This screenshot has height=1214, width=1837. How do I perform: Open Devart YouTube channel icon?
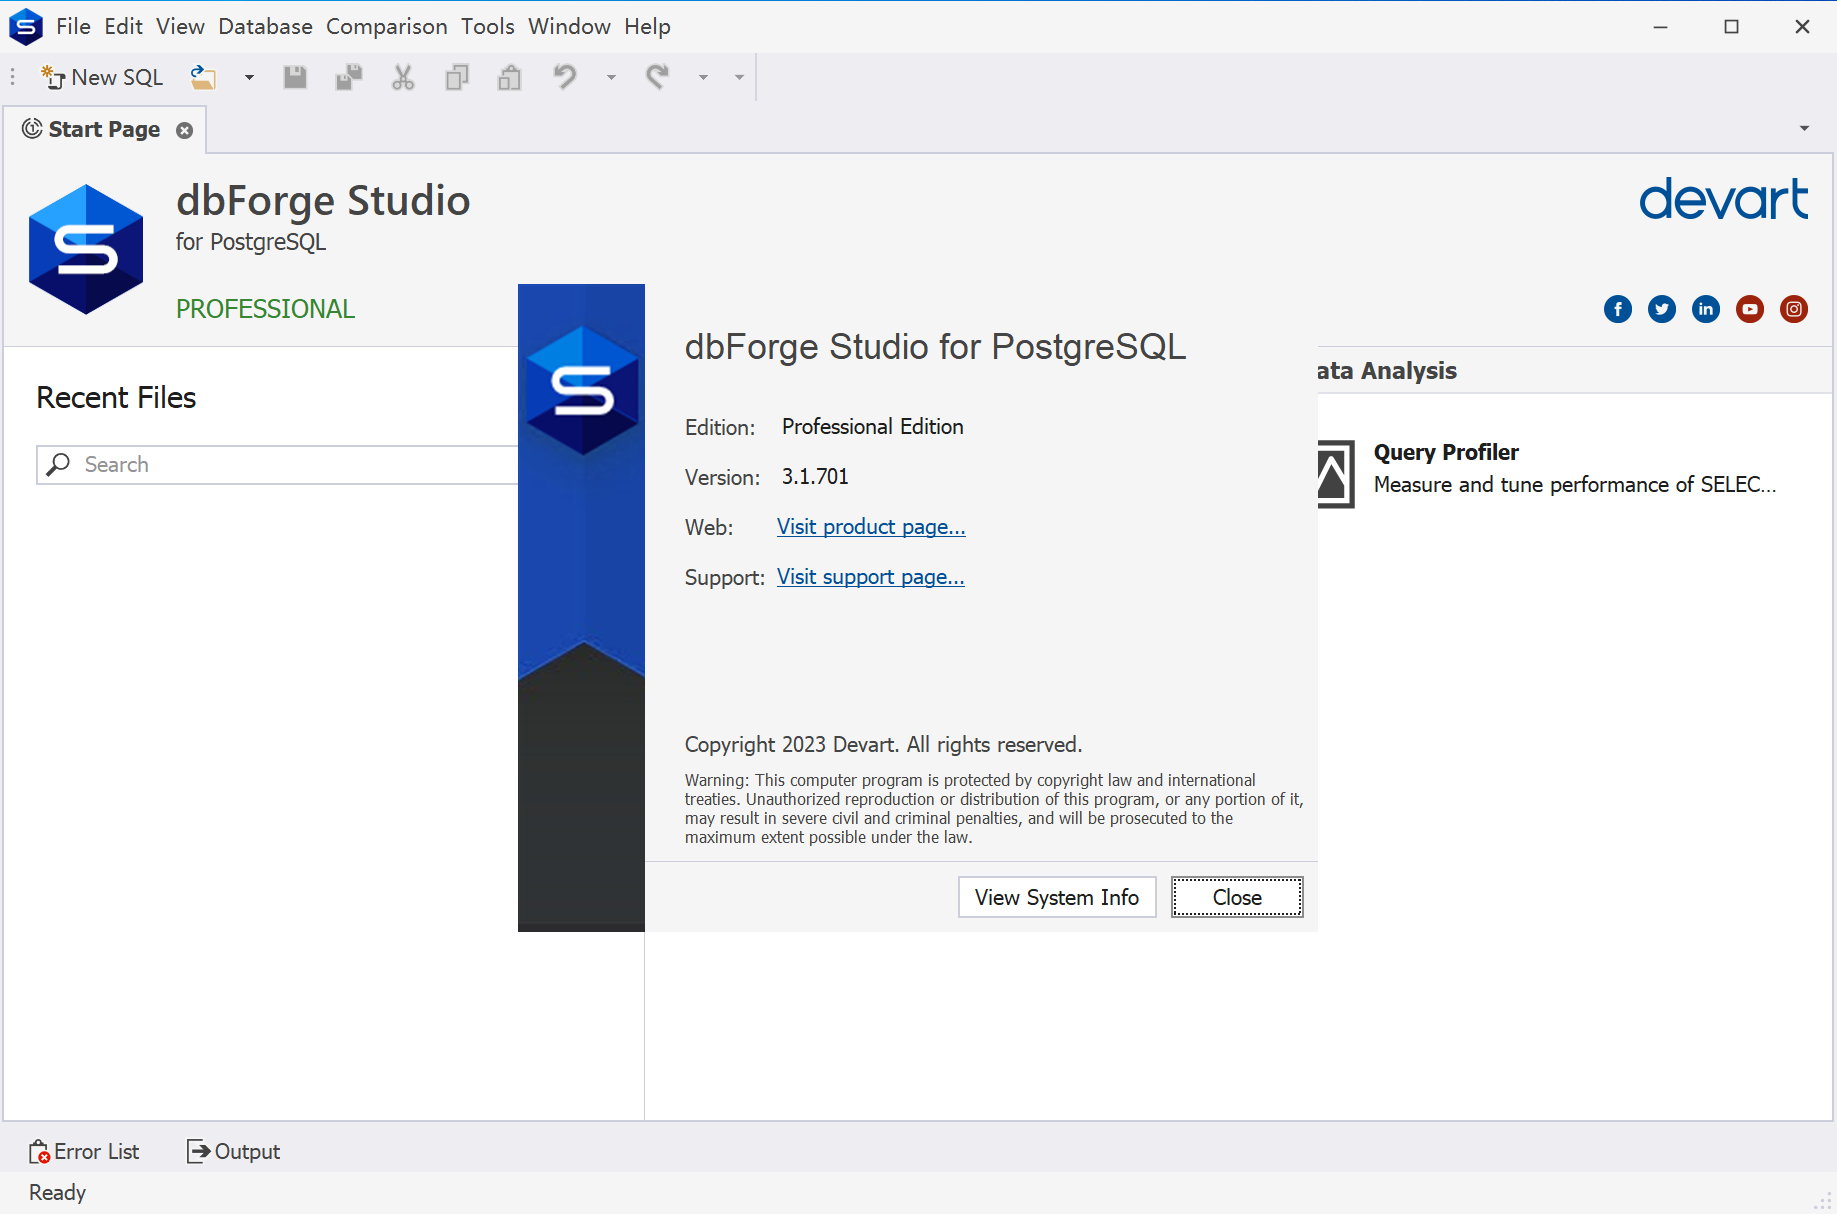click(1750, 309)
